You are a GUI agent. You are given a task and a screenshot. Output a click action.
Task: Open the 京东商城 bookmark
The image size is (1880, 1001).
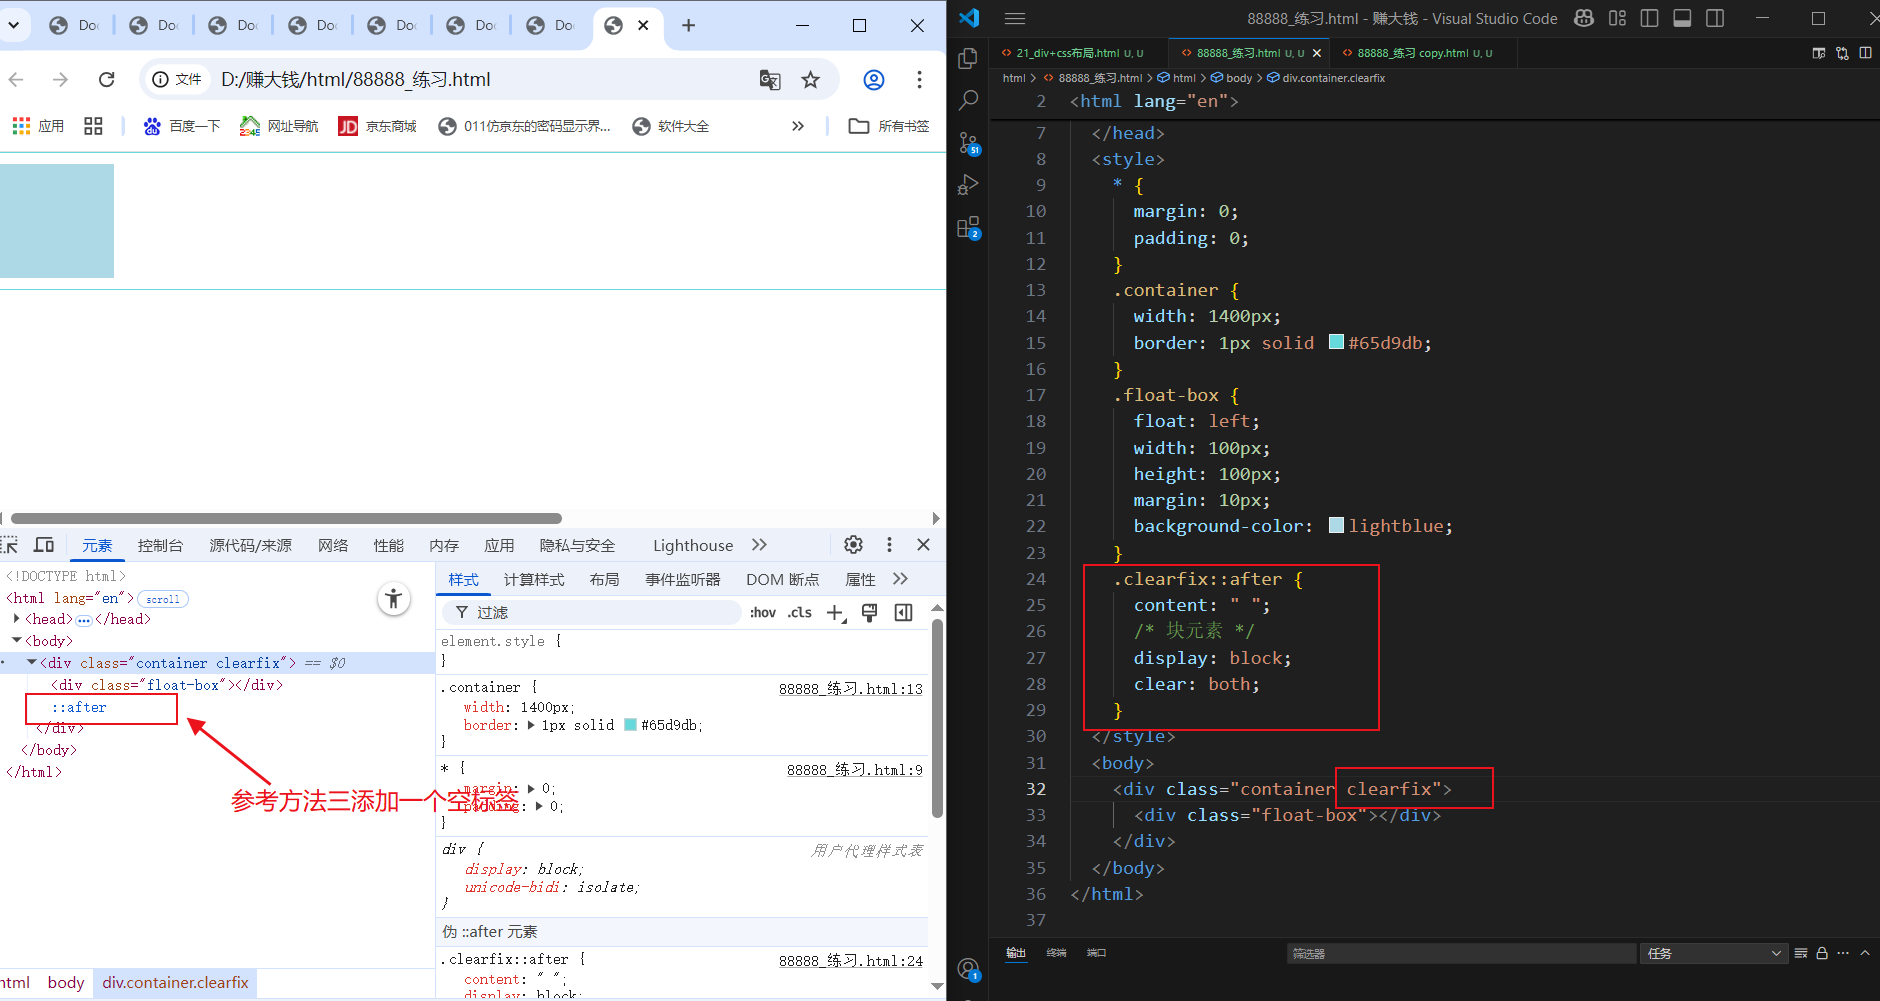378,126
